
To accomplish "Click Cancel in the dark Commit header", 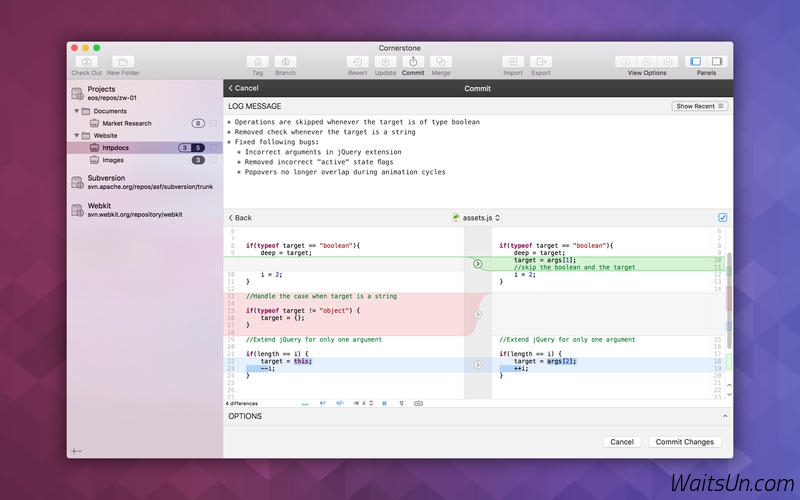I will pyautogui.click(x=243, y=88).
